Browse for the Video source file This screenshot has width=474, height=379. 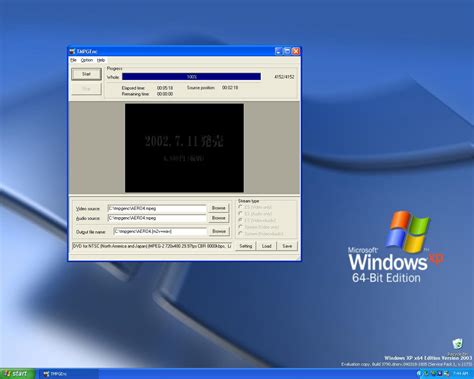[x=219, y=208]
